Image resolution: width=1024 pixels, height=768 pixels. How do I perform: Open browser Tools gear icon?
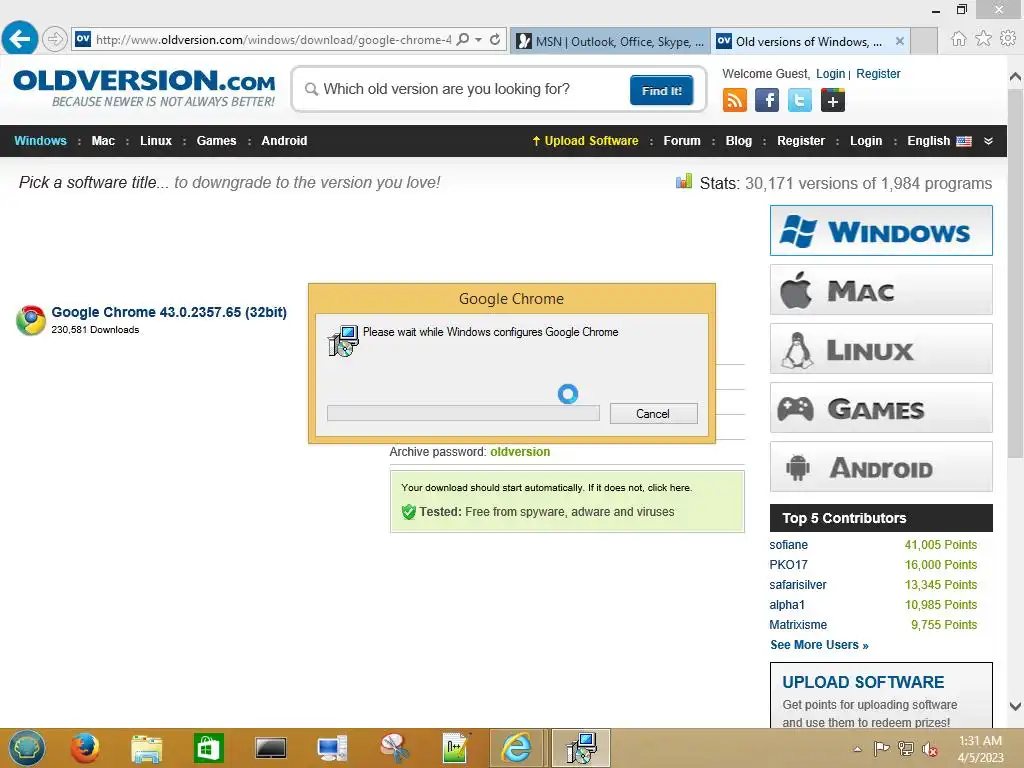1008,39
